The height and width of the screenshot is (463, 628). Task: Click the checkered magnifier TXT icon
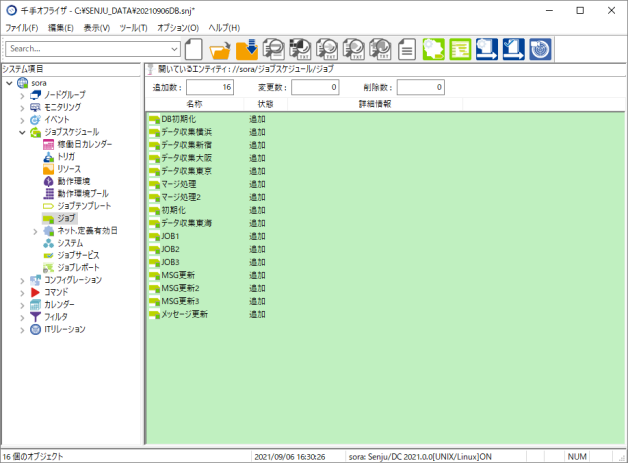300,49
